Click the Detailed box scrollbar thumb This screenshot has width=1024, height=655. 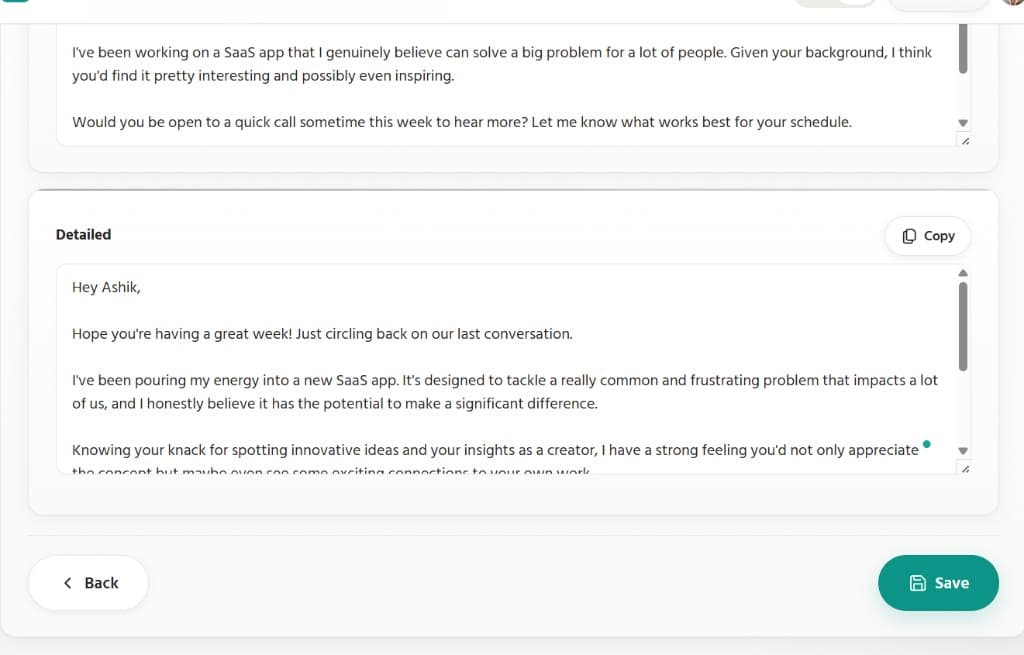pyautogui.click(x=963, y=326)
